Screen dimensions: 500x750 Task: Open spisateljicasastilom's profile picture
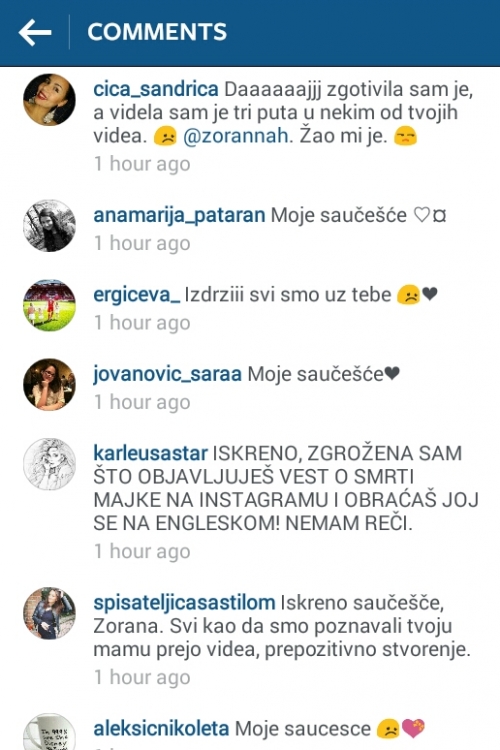tap(49, 613)
